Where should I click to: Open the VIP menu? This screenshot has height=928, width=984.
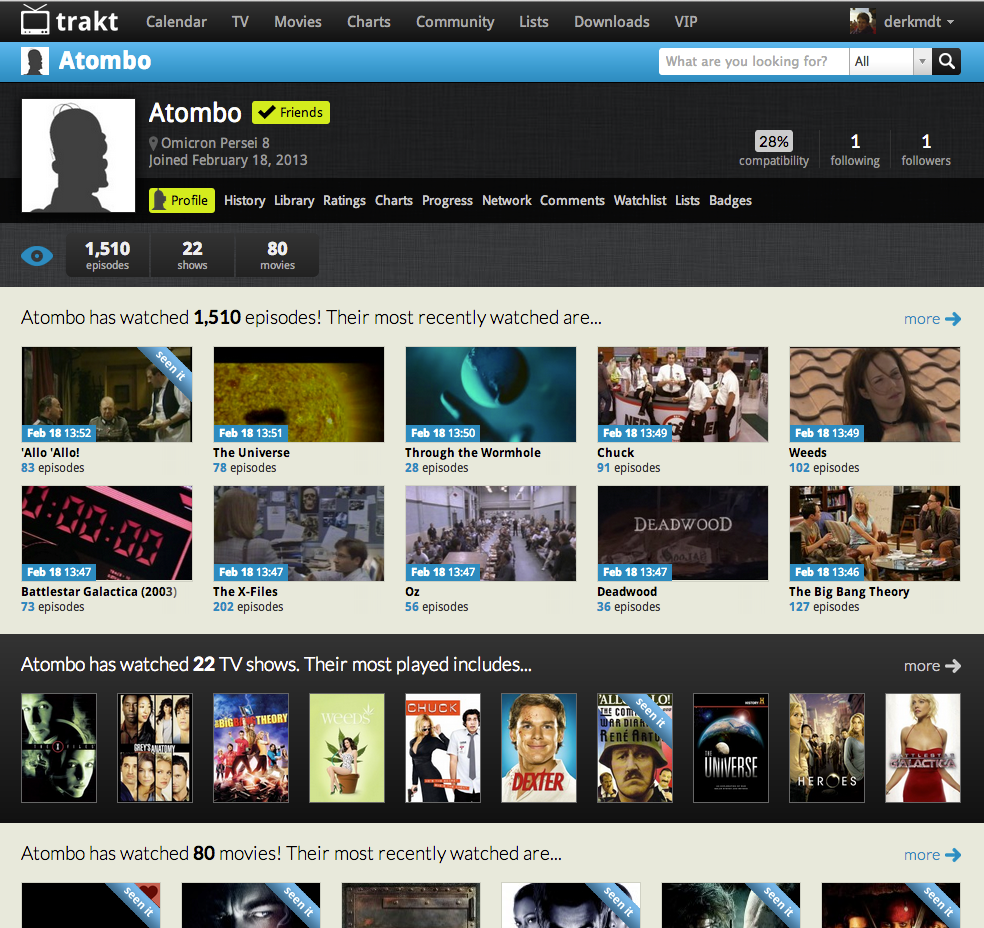coord(686,22)
